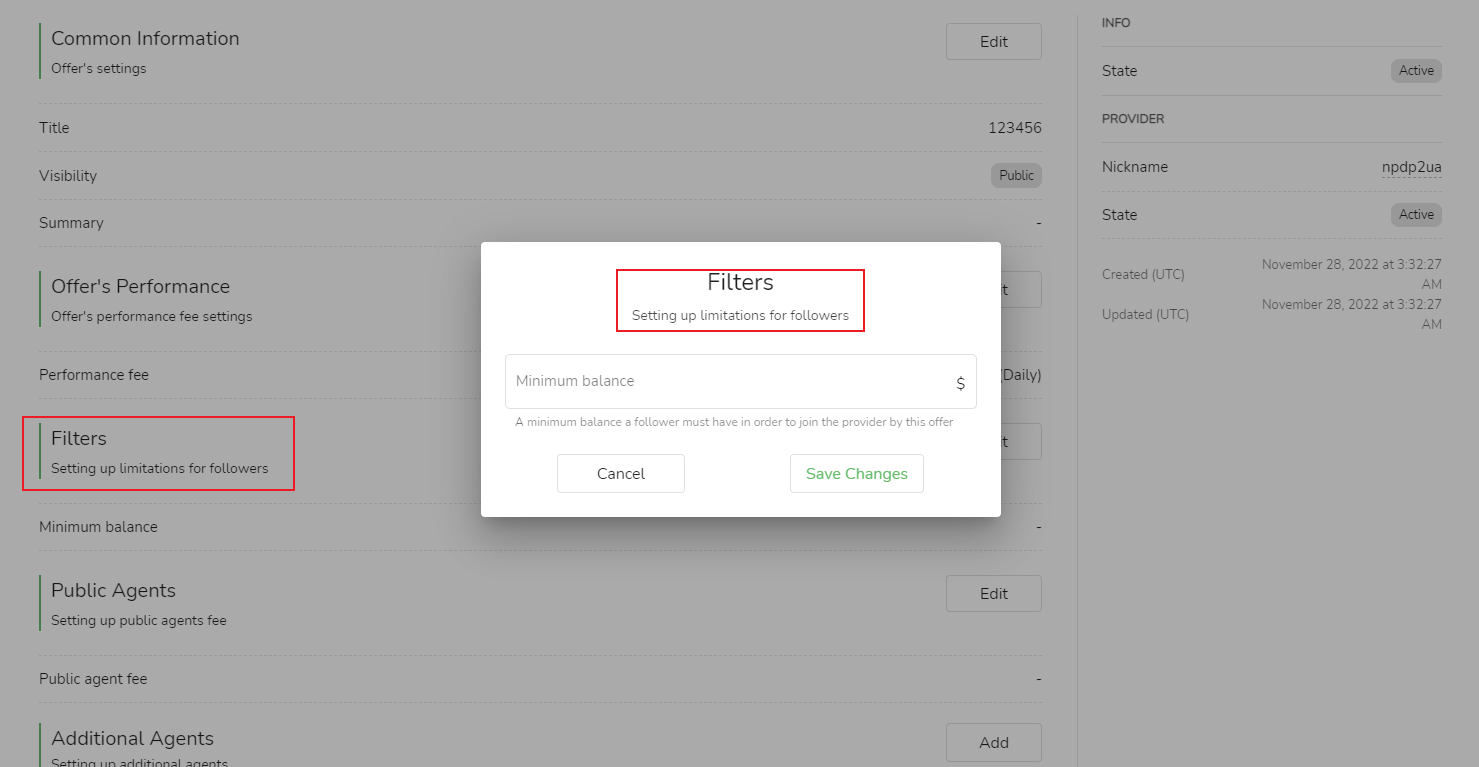Screen dimensions: 1479x767
Task: Click the Additional Agents heading
Action: click(x=132, y=739)
